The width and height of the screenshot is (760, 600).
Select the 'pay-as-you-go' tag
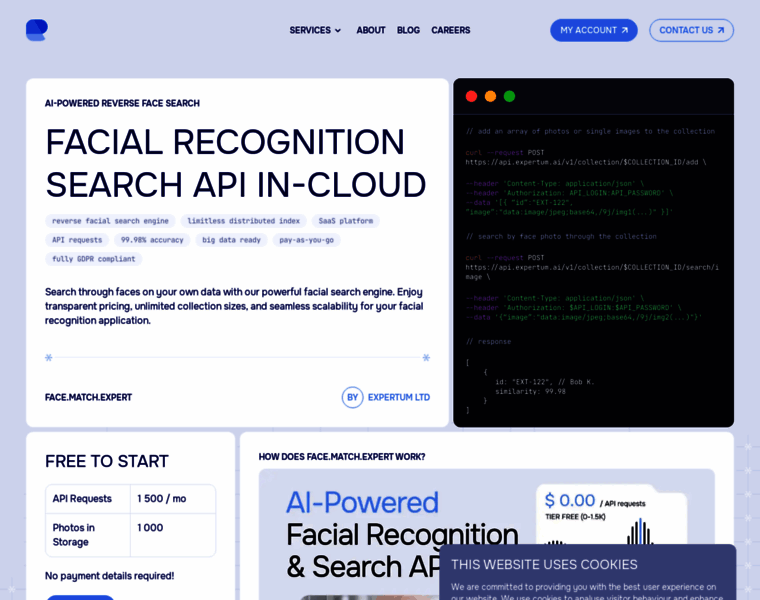(x=306, y=240)
